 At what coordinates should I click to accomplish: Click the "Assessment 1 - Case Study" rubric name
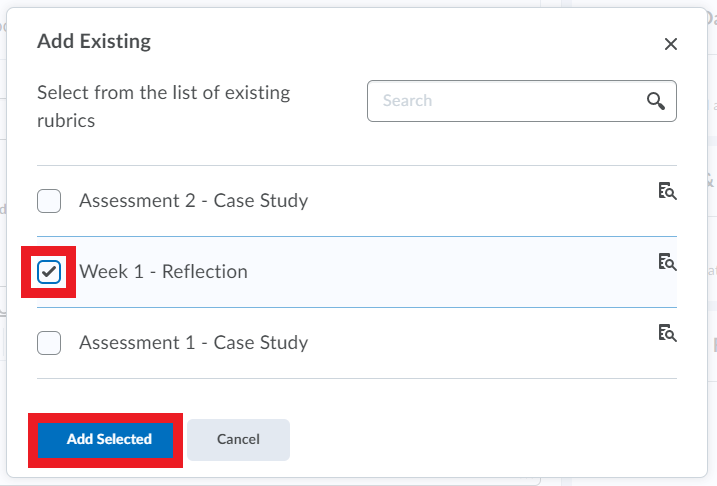coord(193,343)
